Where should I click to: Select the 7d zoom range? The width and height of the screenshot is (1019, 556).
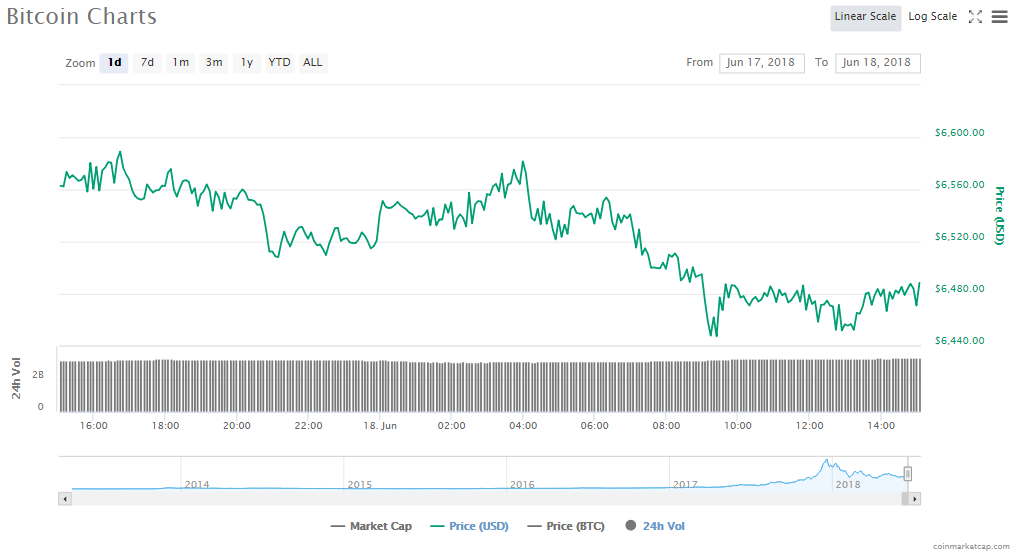coord(147,63)
